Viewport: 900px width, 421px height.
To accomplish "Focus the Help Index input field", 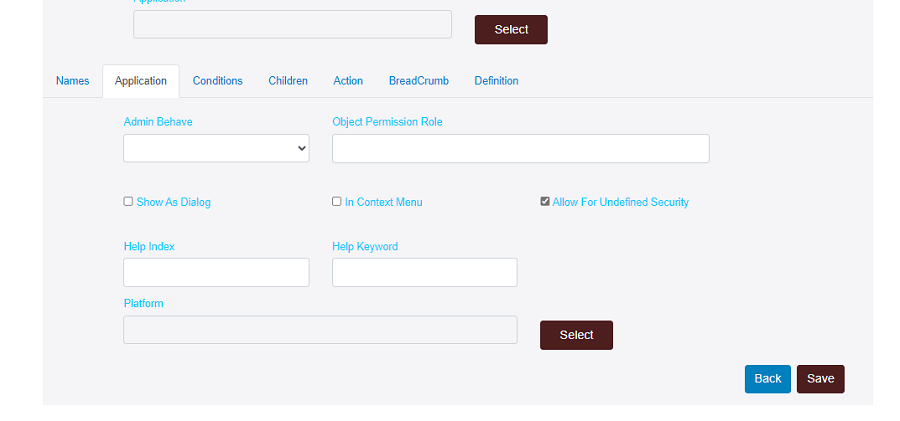I will (x=216, y=272).
